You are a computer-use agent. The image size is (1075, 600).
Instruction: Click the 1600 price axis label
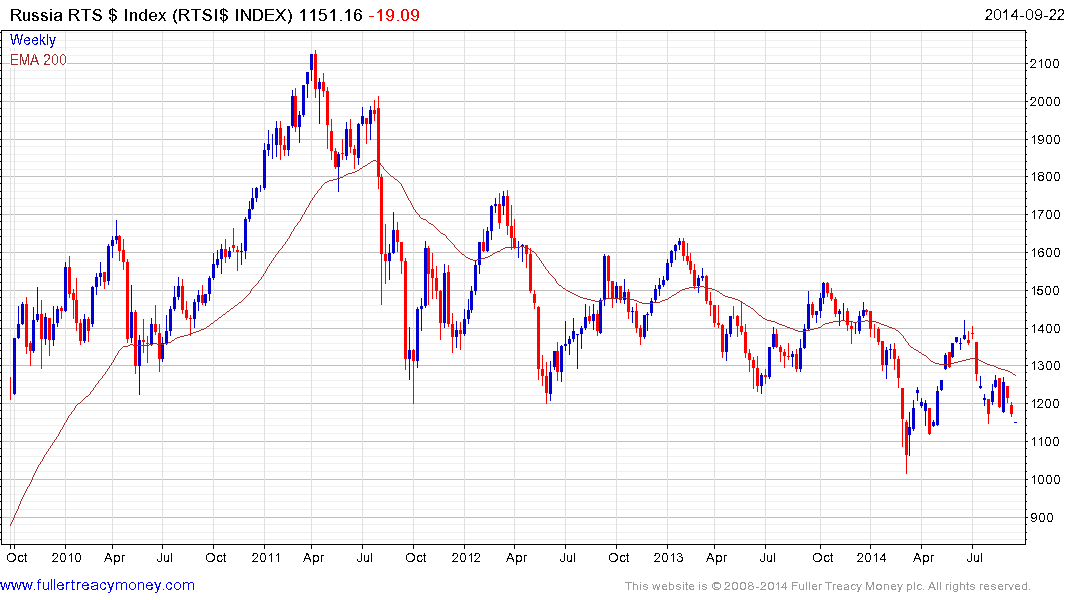(x=1045, y=252)
